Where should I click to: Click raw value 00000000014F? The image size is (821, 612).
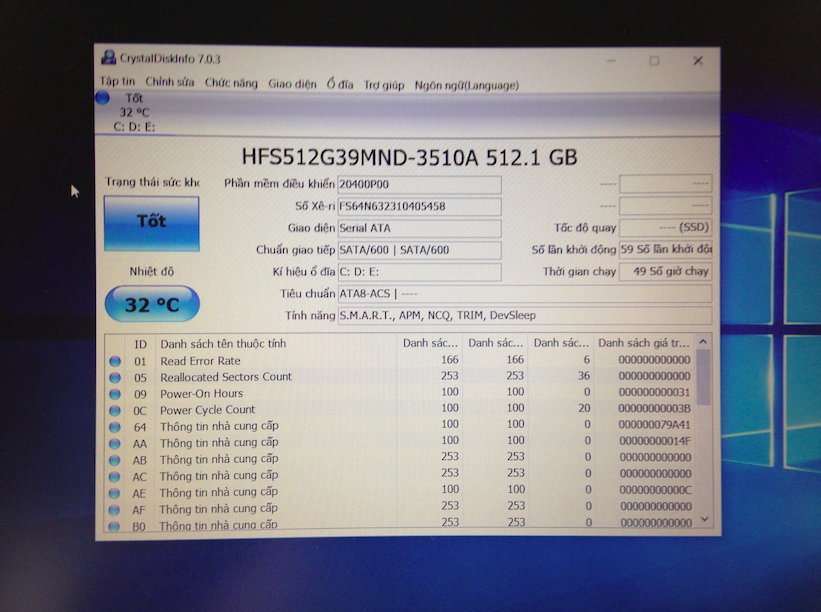point(655,441)
